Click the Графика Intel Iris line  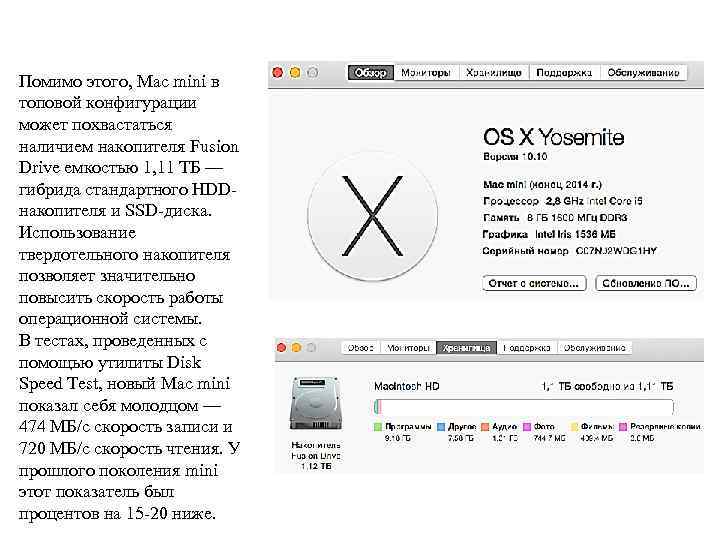549,235
